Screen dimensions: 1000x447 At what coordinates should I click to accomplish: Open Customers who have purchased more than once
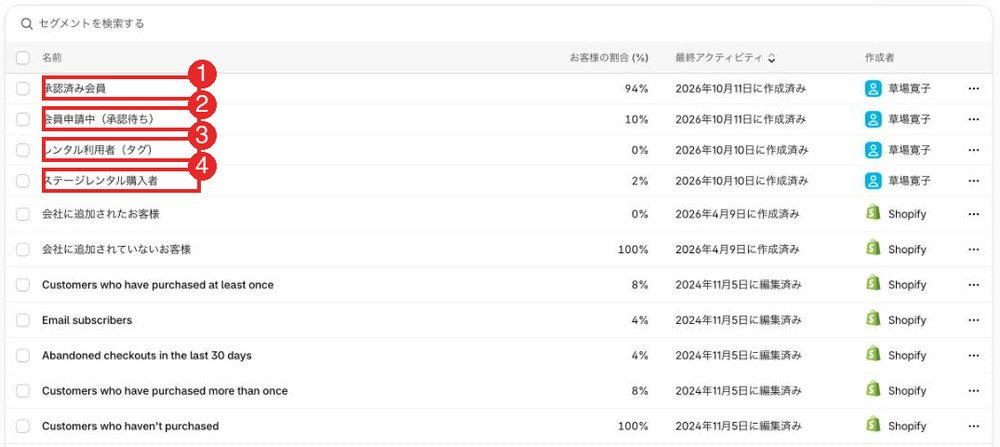click(165, 391)
